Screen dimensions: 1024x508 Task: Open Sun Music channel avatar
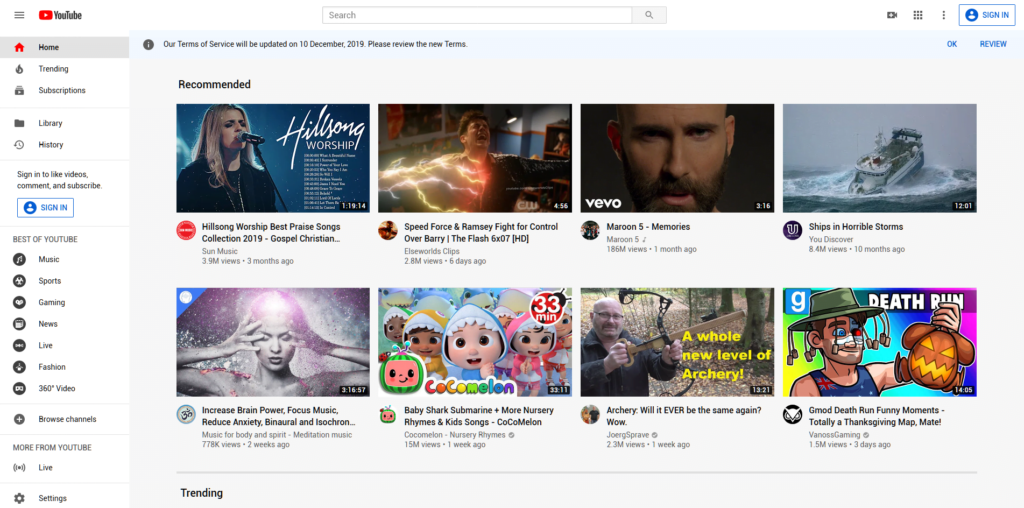click(x=186, y=230)
